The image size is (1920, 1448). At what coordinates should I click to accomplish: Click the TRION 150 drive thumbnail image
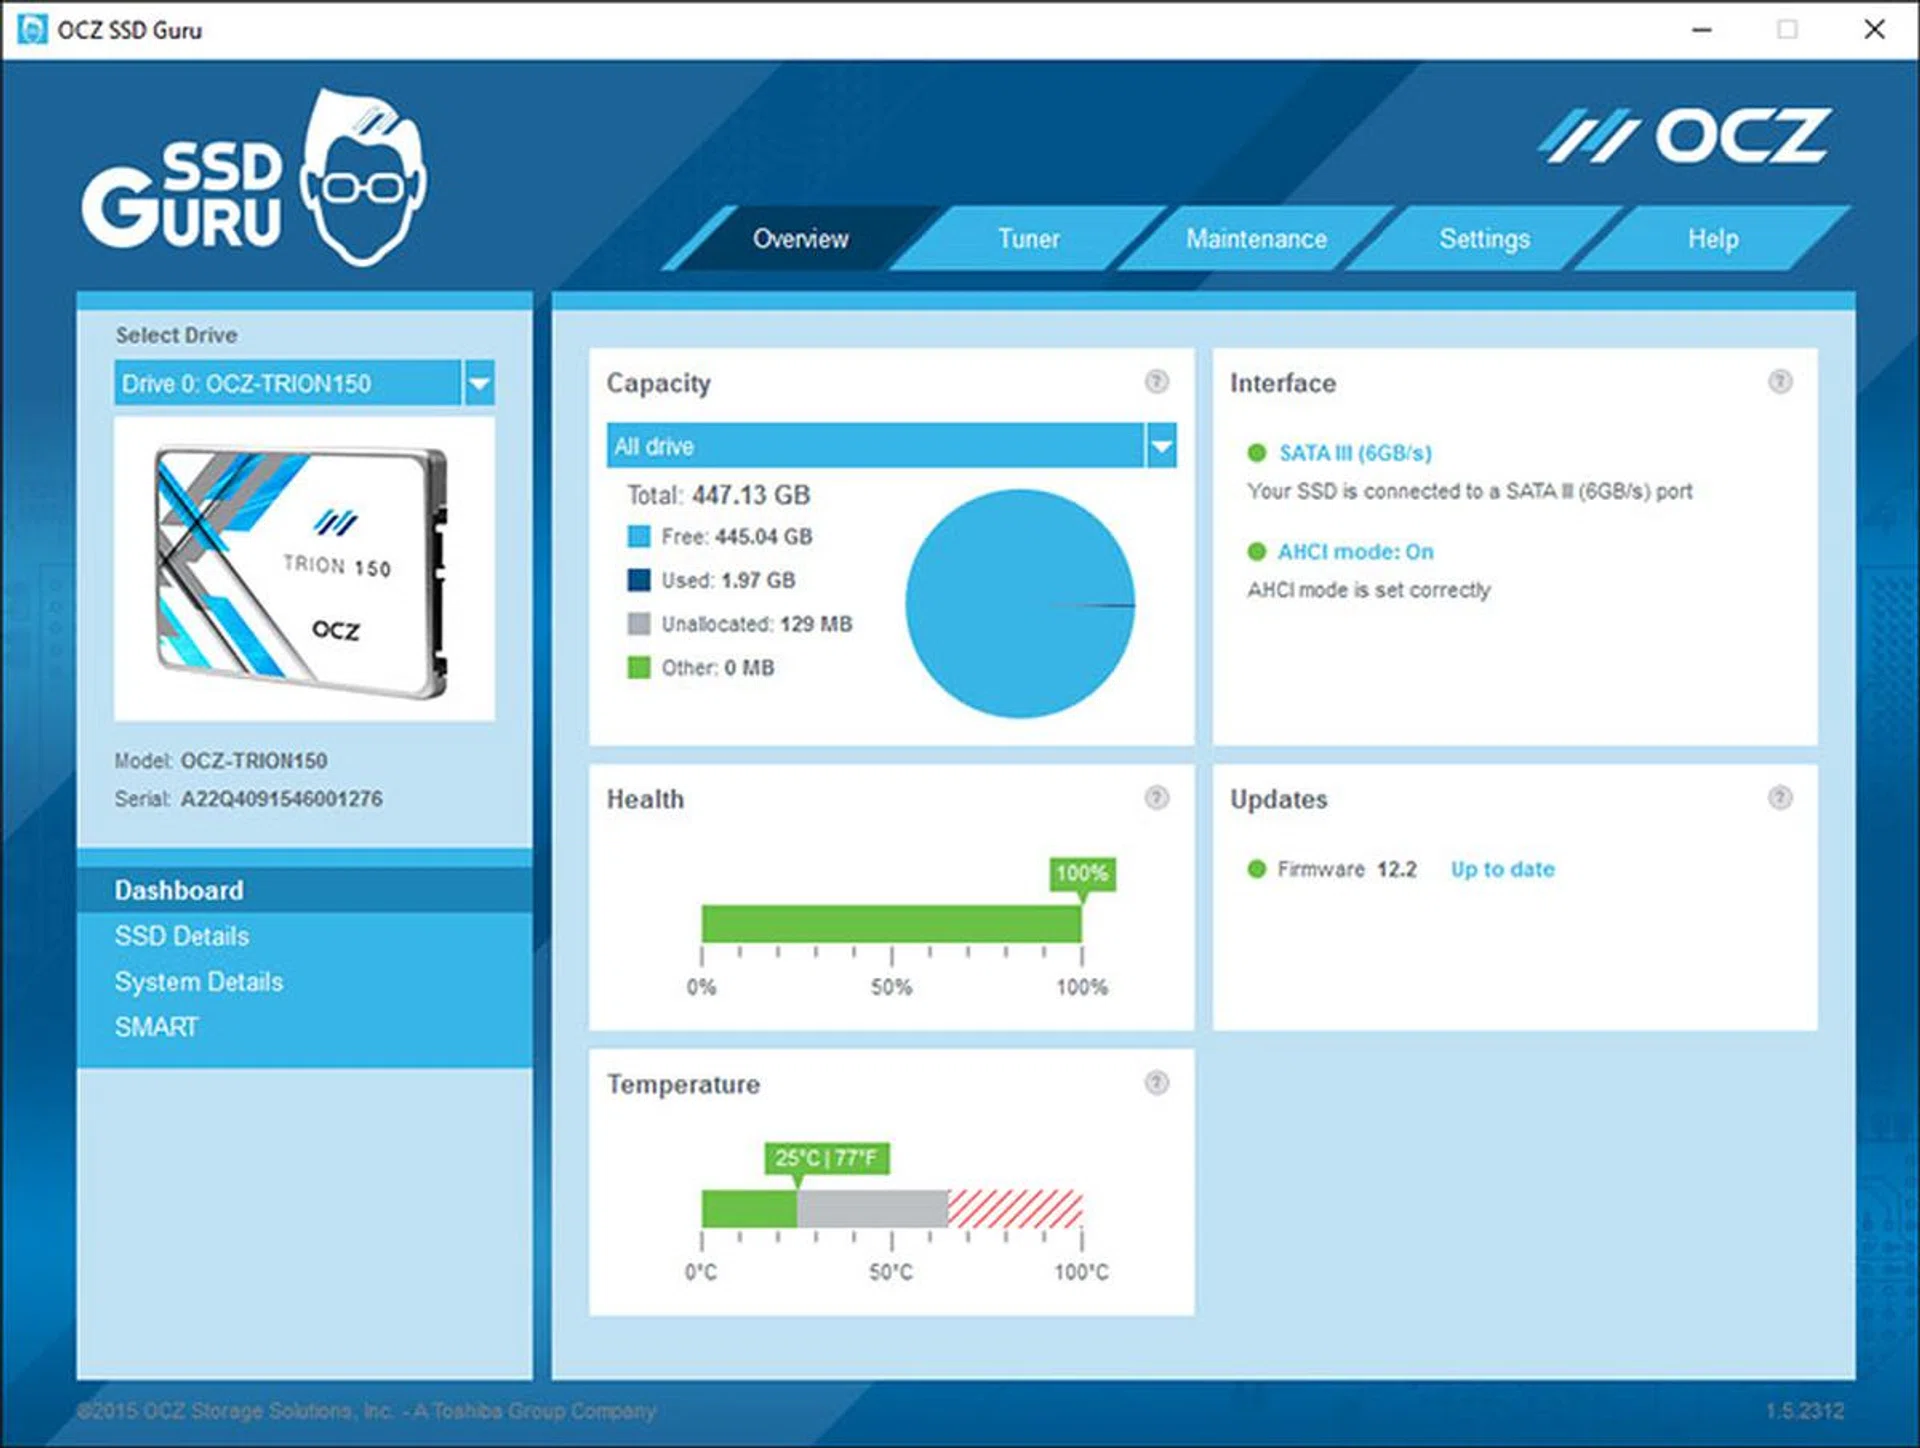click(x=303, y=570)
